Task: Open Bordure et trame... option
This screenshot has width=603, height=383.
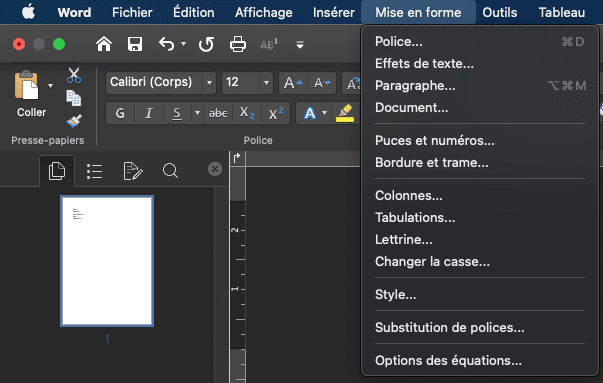Action: point(480,162)
